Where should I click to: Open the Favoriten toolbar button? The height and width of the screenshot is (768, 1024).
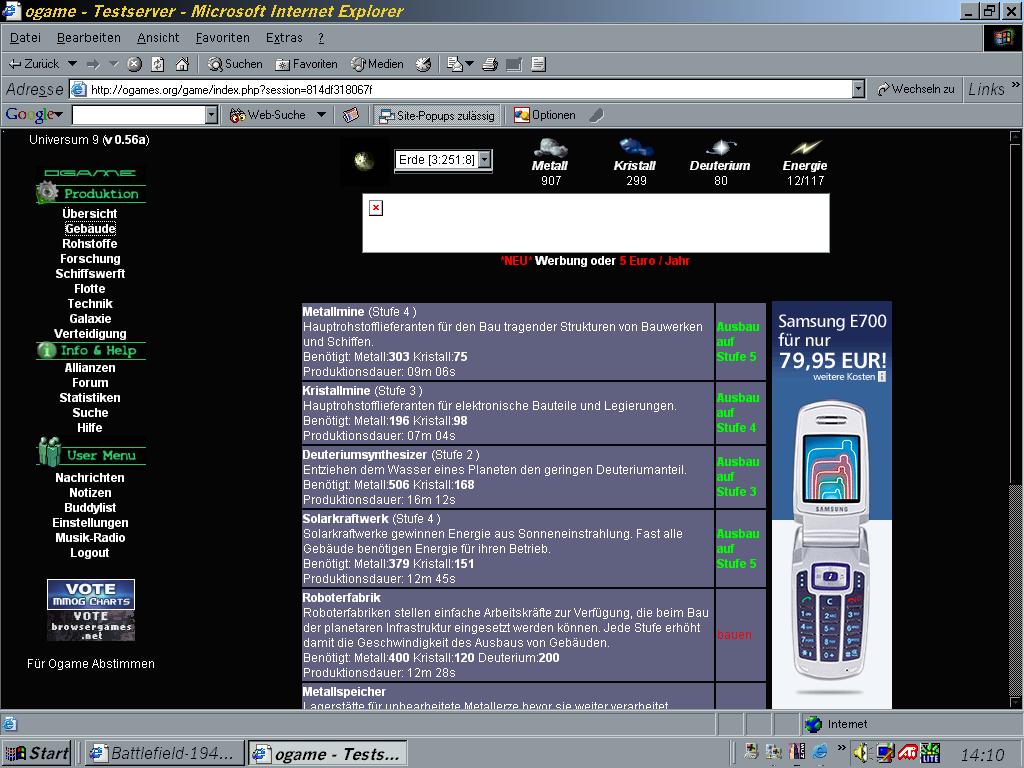pos(306,64)
